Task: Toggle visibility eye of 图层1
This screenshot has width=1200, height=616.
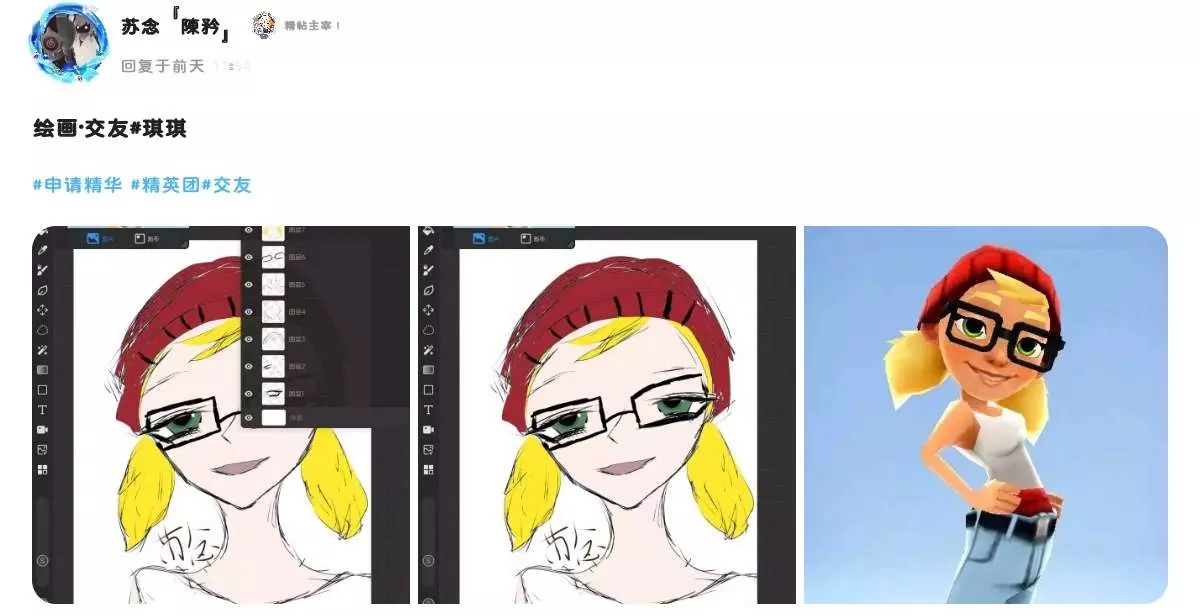Action: pos(249,393)
